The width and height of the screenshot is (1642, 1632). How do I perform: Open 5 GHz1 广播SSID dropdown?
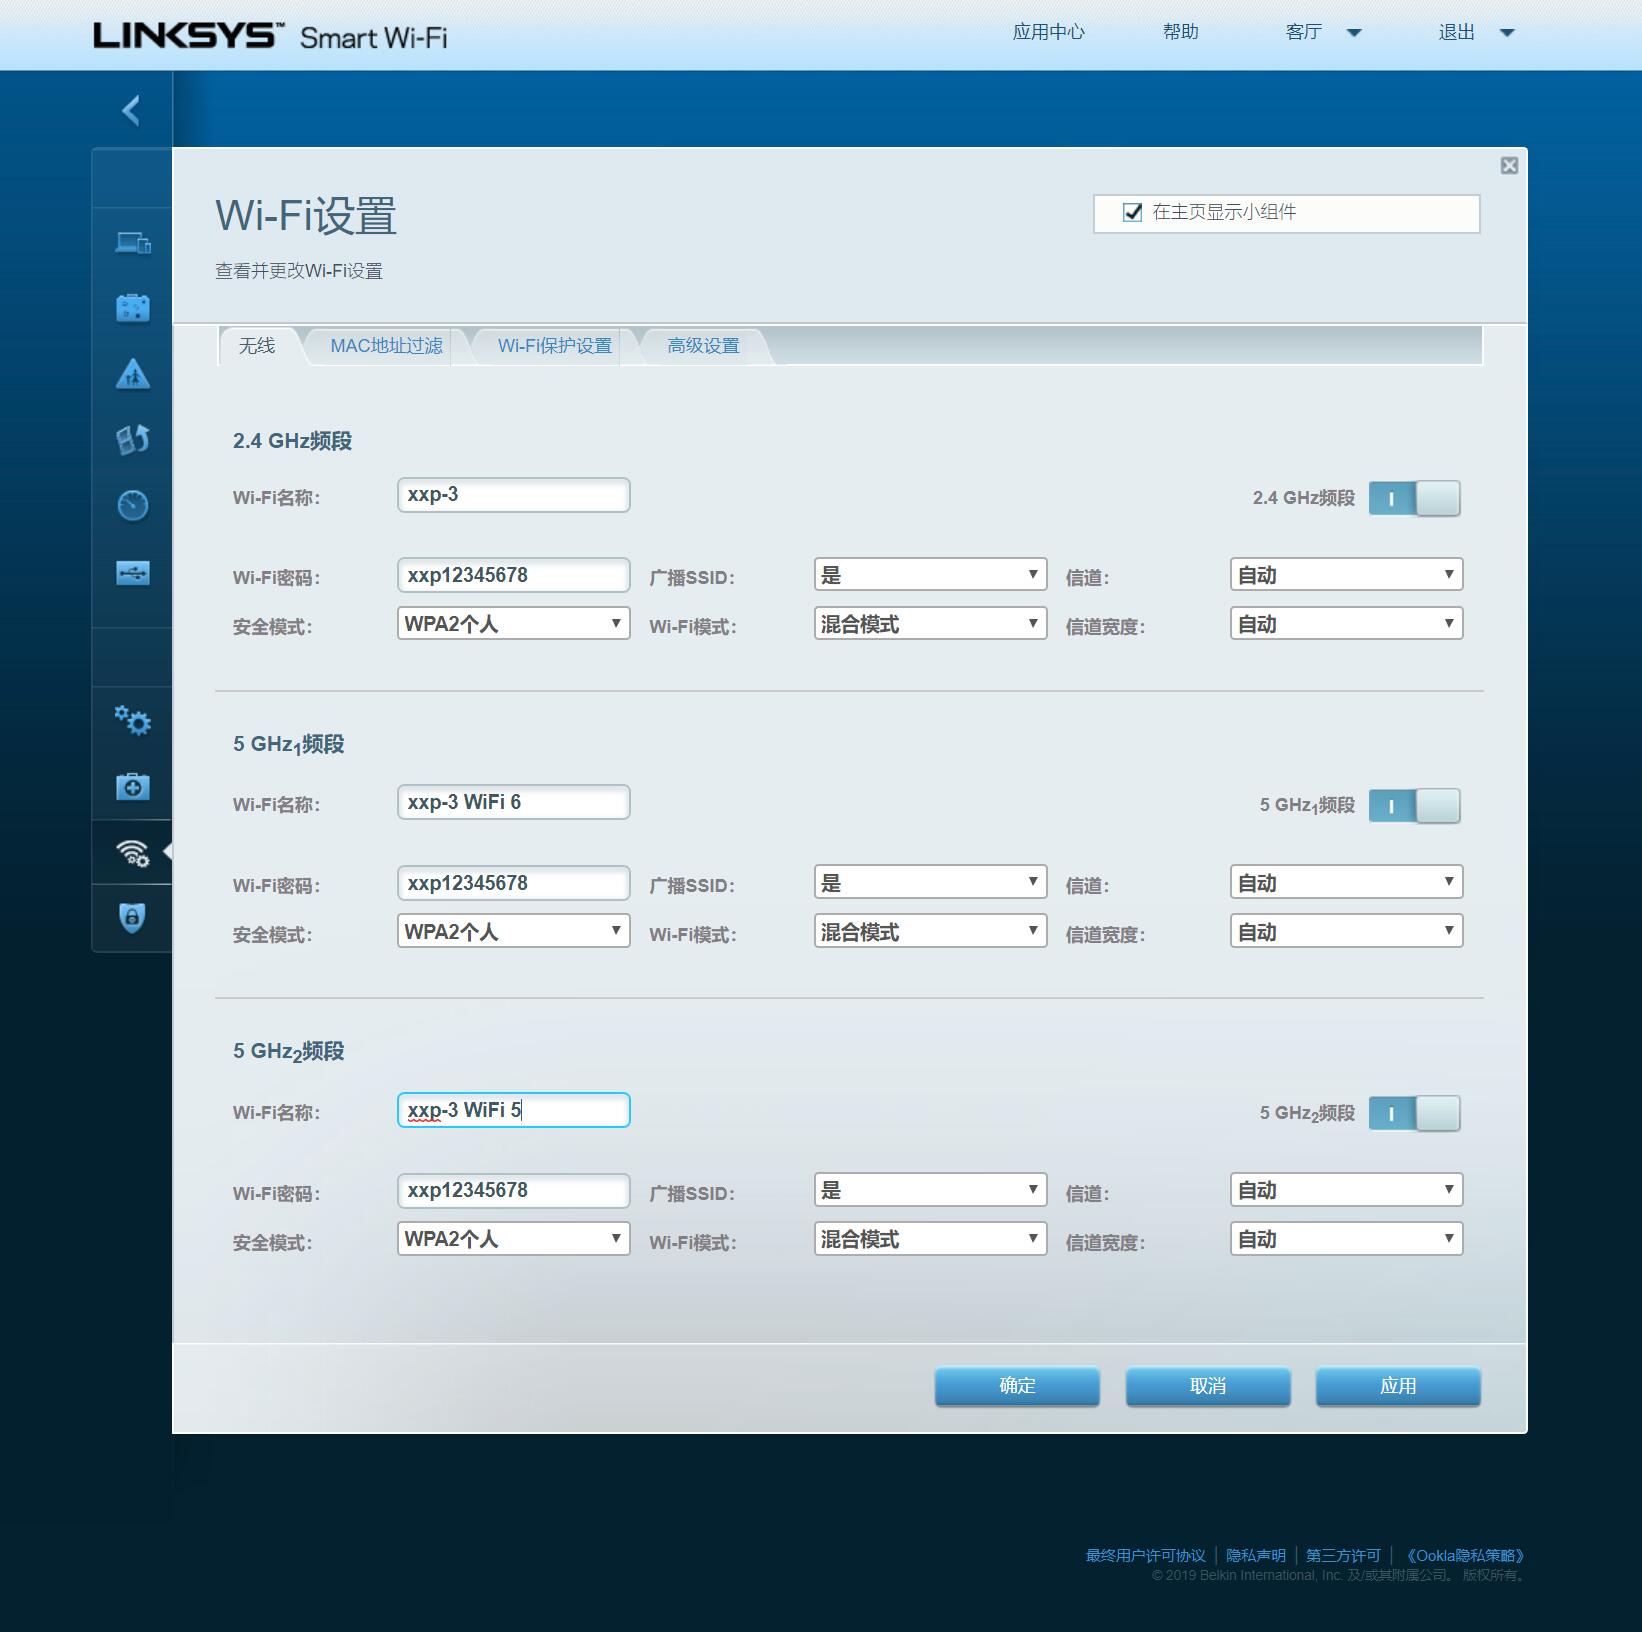(931, 882)
